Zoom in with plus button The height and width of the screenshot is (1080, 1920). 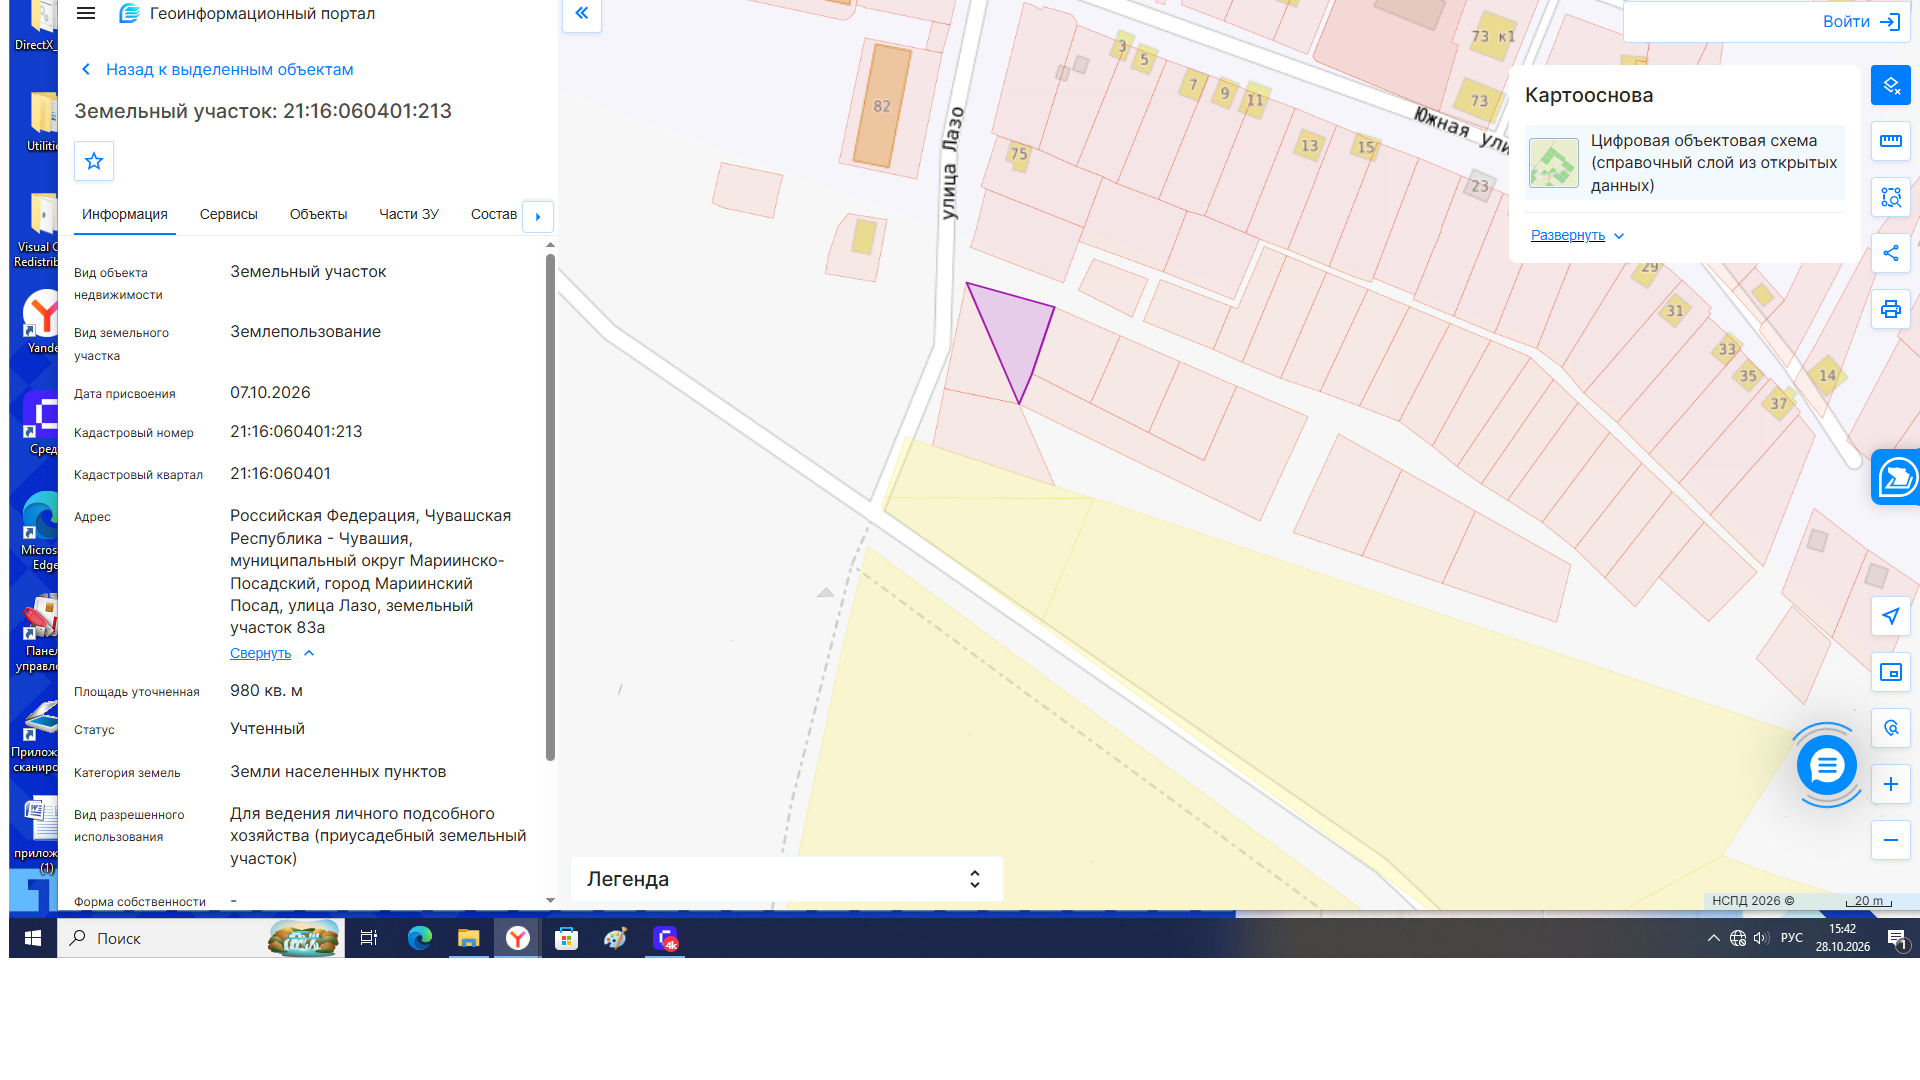coord(1890,784)
